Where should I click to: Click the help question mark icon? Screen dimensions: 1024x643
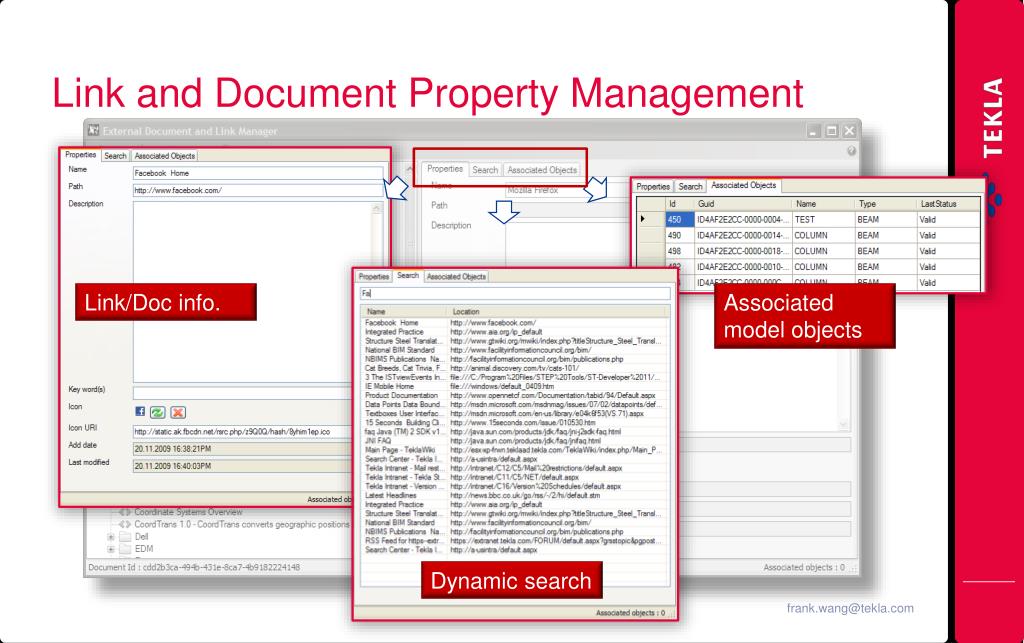(852, 151)
